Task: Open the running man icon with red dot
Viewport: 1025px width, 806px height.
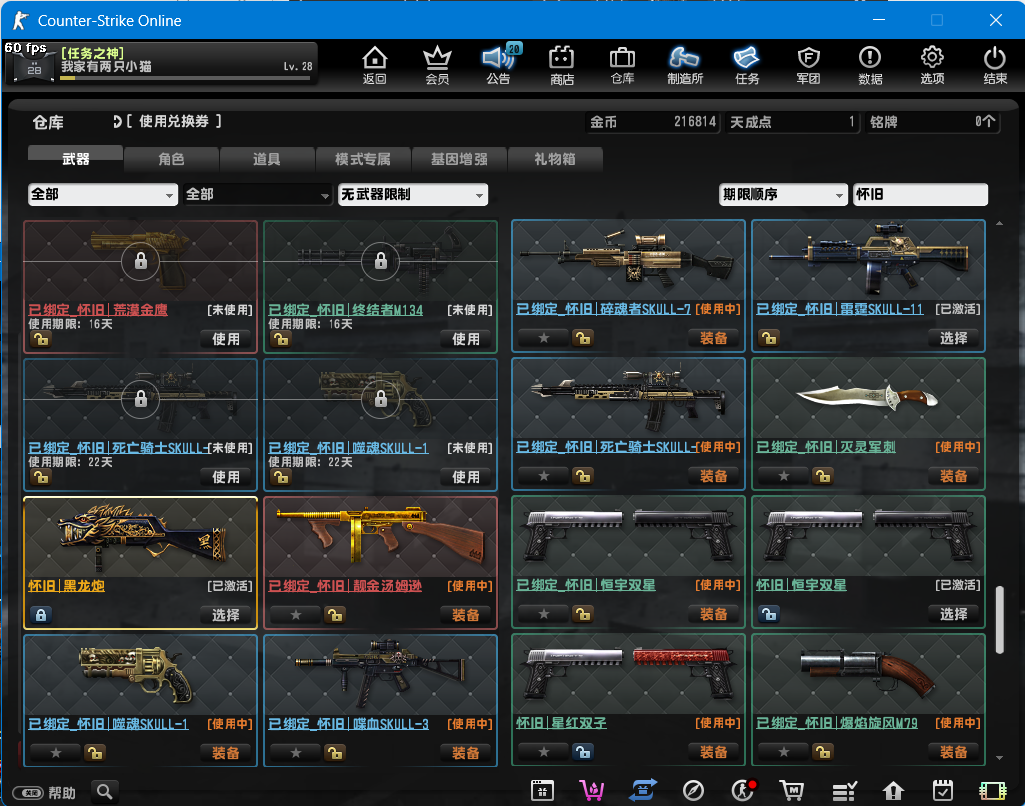Action: (x=743, y=790)
